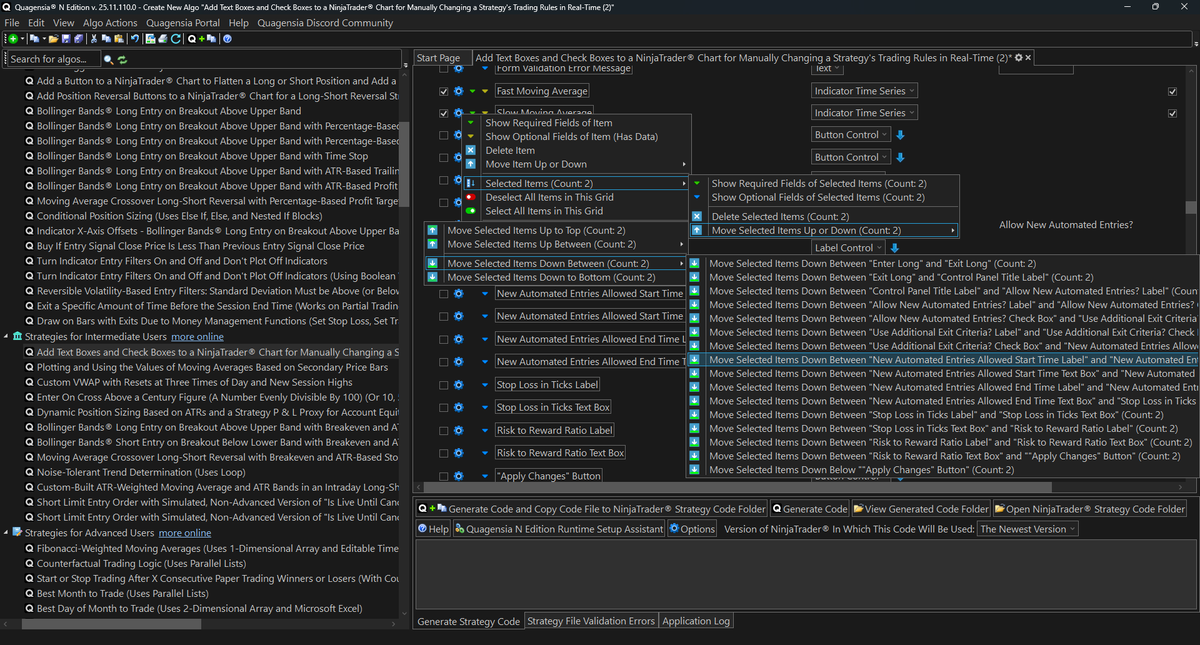Collapse Strategies for Intermediate Users tree group

[5, 337]
